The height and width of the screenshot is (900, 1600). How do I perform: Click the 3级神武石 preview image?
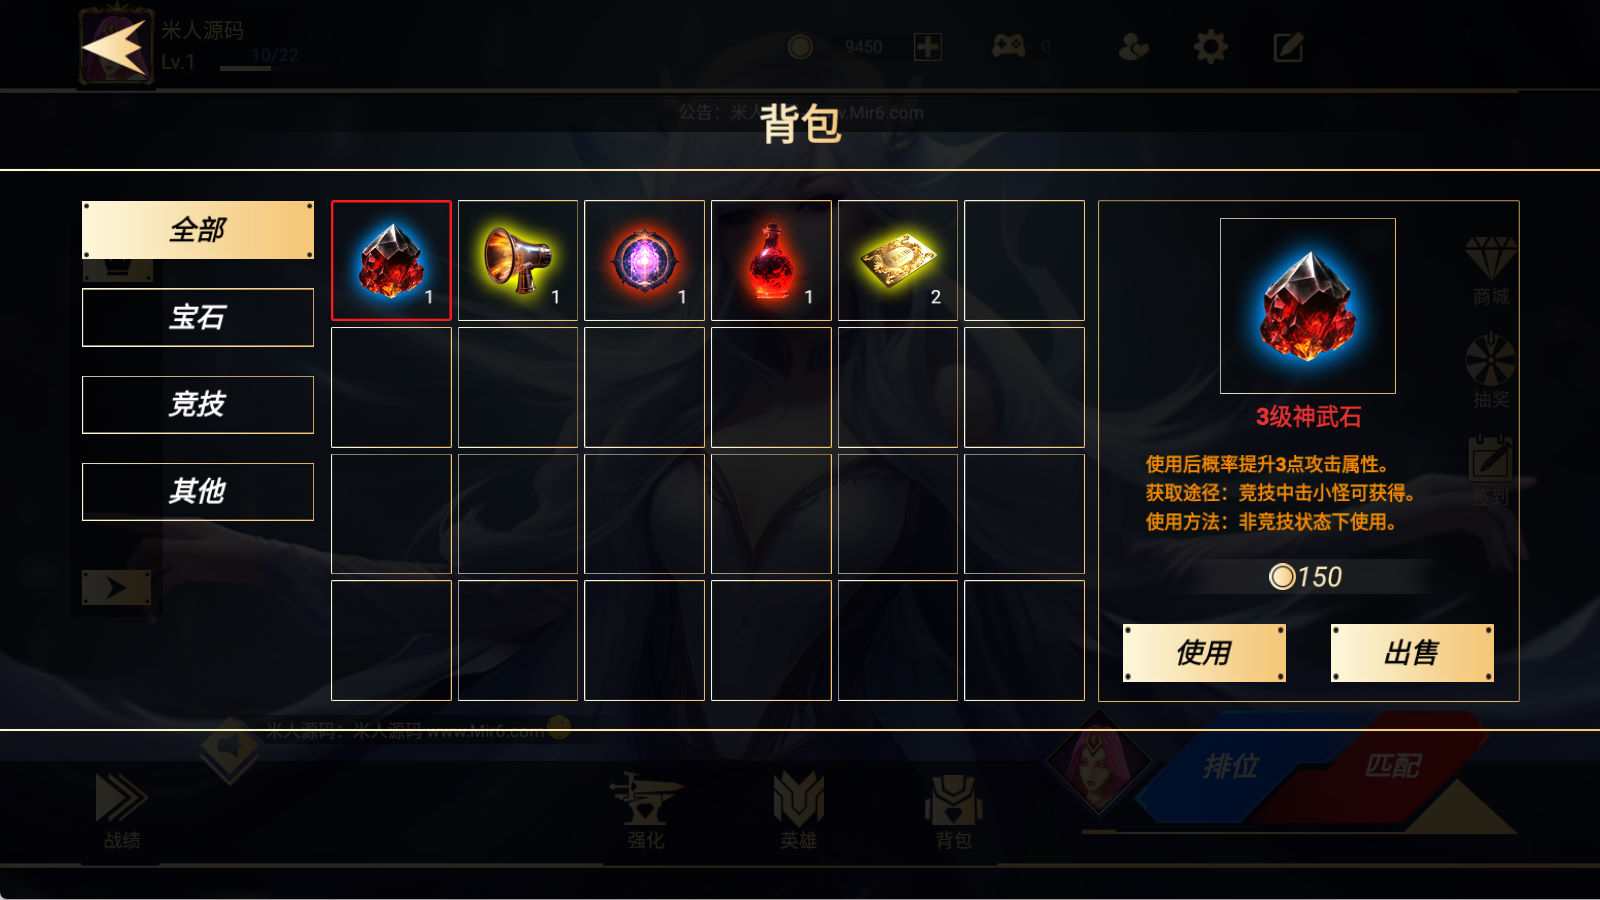[x=1308, y=306]
